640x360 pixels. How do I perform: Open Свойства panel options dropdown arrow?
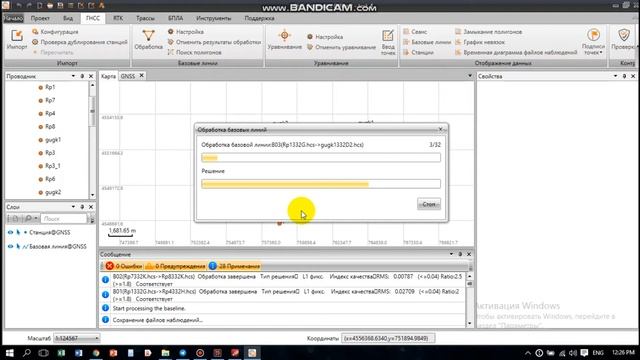pos(615,76)
